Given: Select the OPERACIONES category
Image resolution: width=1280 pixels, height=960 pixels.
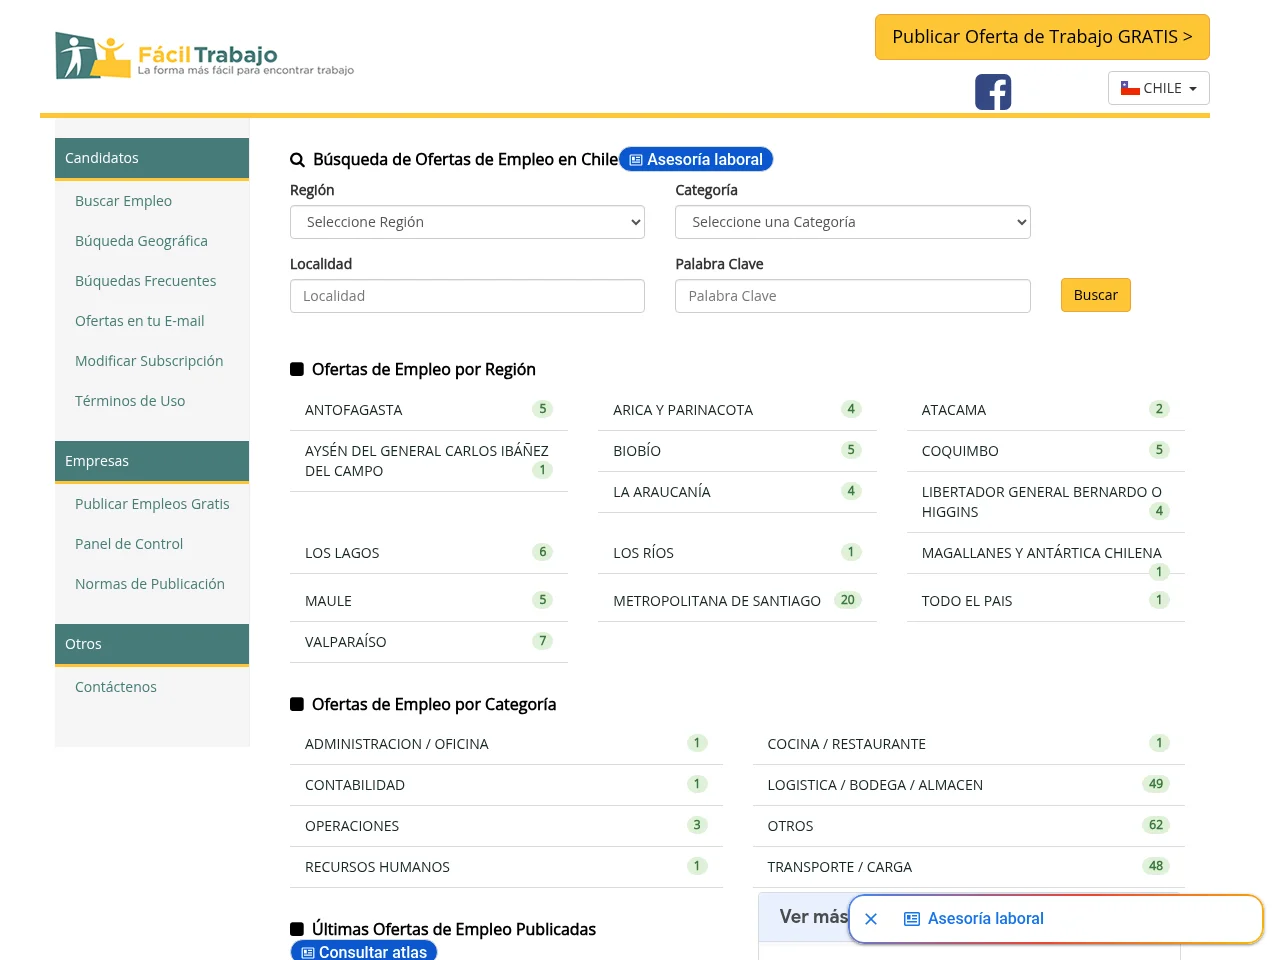Looking at the screenshot, I should (506, 826).
